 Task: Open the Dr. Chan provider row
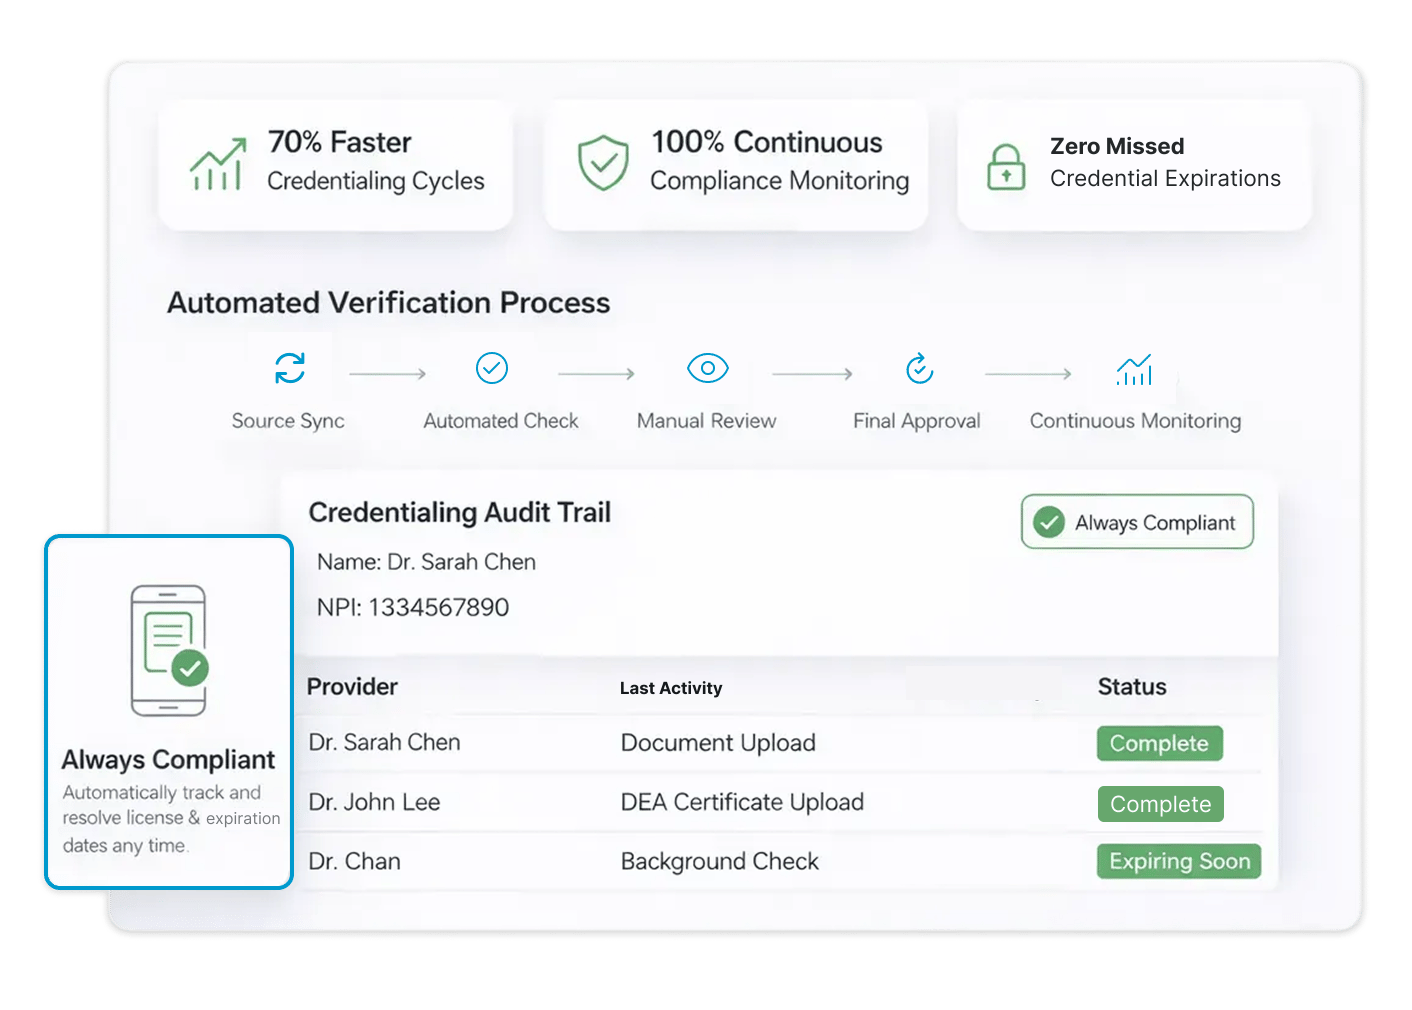coord(355,861)
